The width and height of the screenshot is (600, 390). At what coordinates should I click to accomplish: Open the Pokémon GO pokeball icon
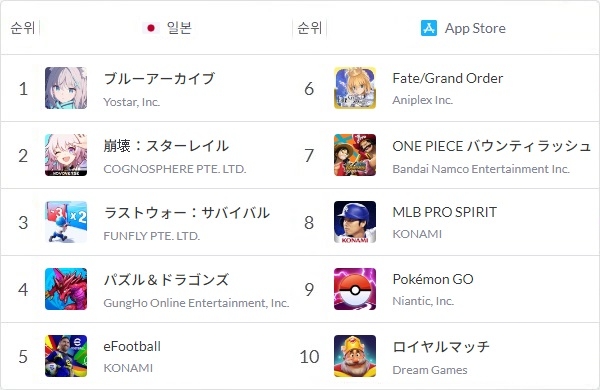point(355,289)
